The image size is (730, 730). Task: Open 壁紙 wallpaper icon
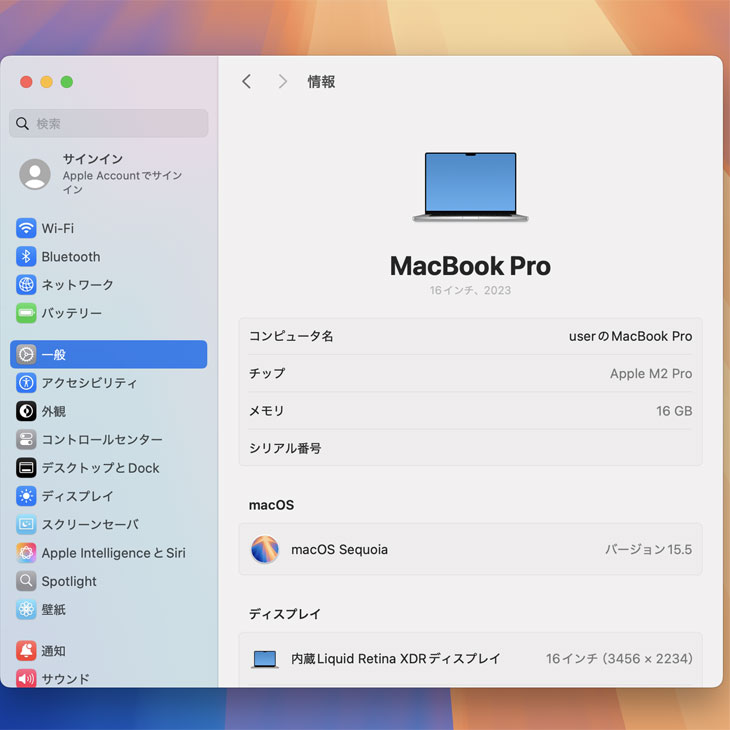pyautogui.click(x=26, y=609)
